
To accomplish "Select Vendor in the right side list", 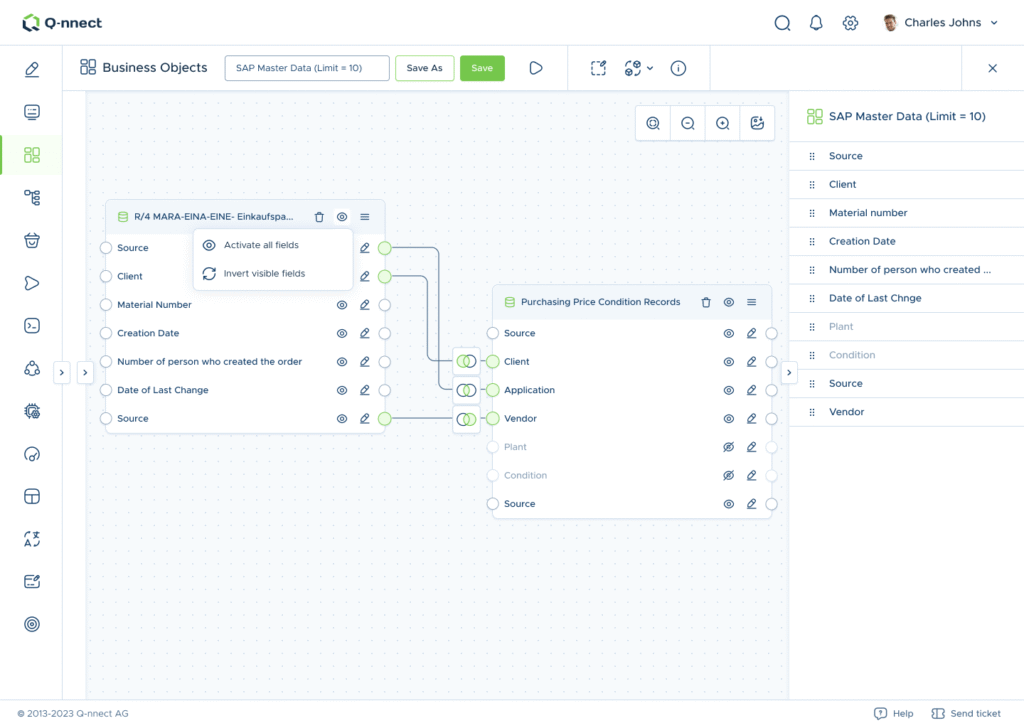I will coord(906,412).
